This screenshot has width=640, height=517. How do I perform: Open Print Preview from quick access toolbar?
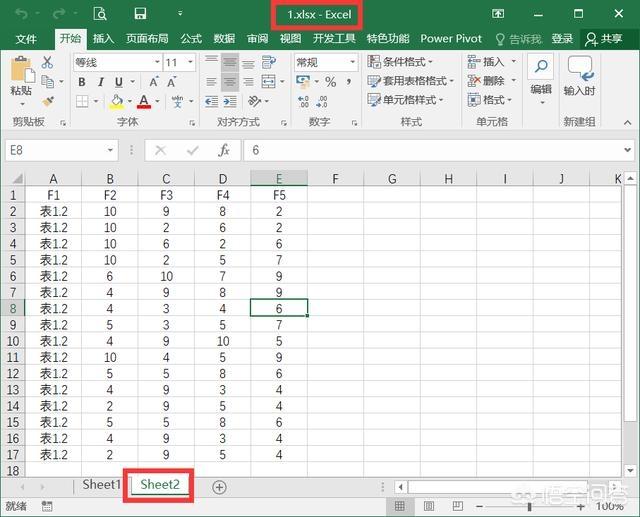[100, 14]
